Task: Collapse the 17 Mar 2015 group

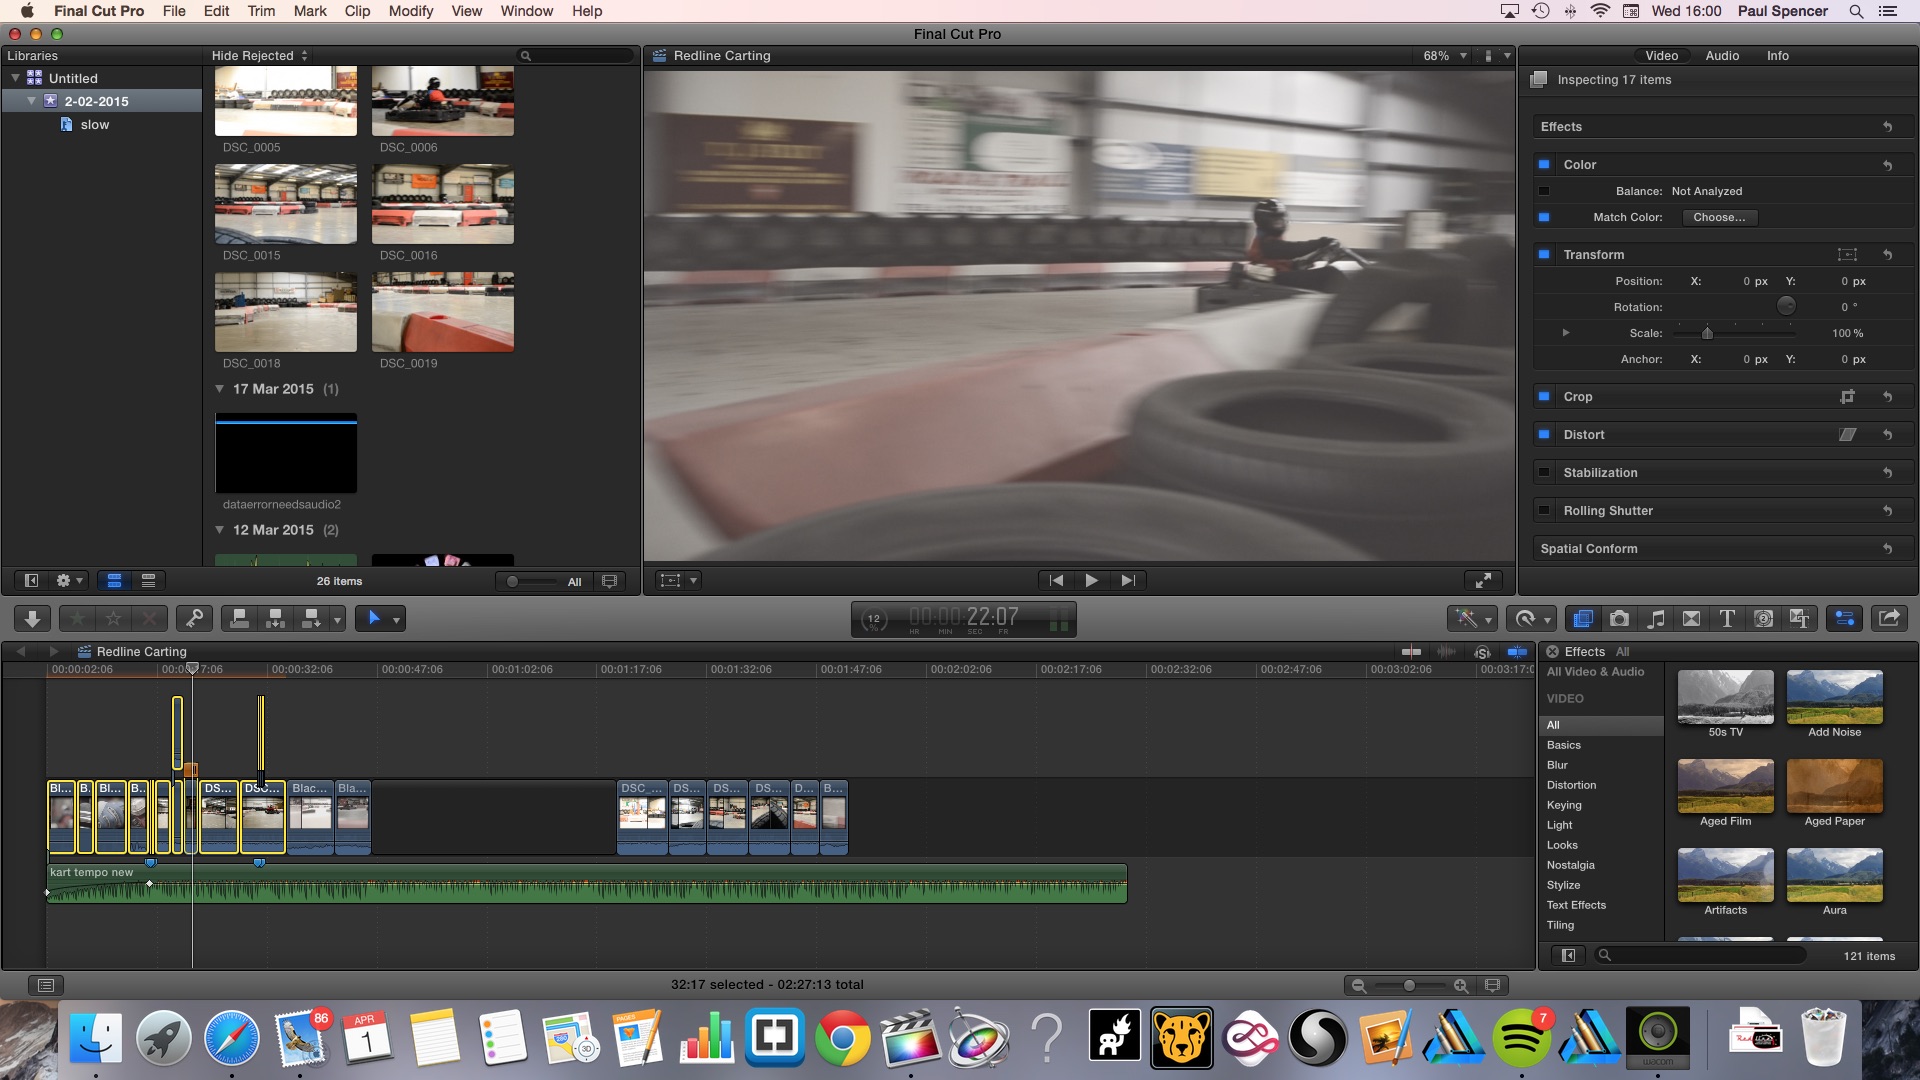Action: coord(220,389)
